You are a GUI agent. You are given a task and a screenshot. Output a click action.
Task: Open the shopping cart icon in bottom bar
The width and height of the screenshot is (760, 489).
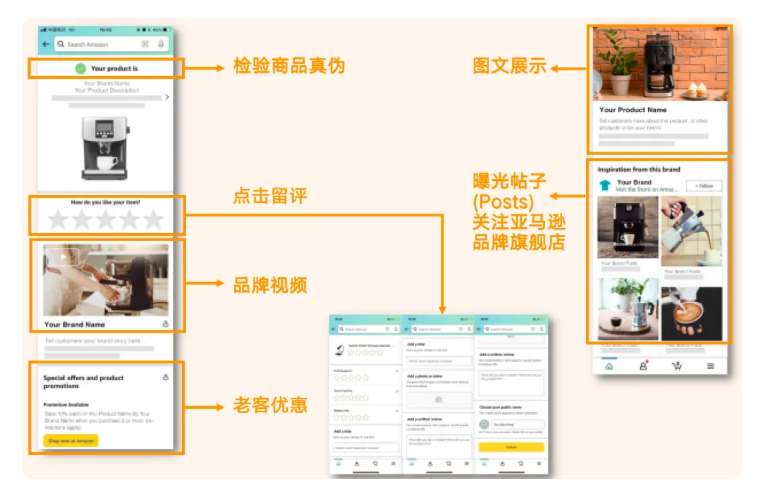[677, 366]
